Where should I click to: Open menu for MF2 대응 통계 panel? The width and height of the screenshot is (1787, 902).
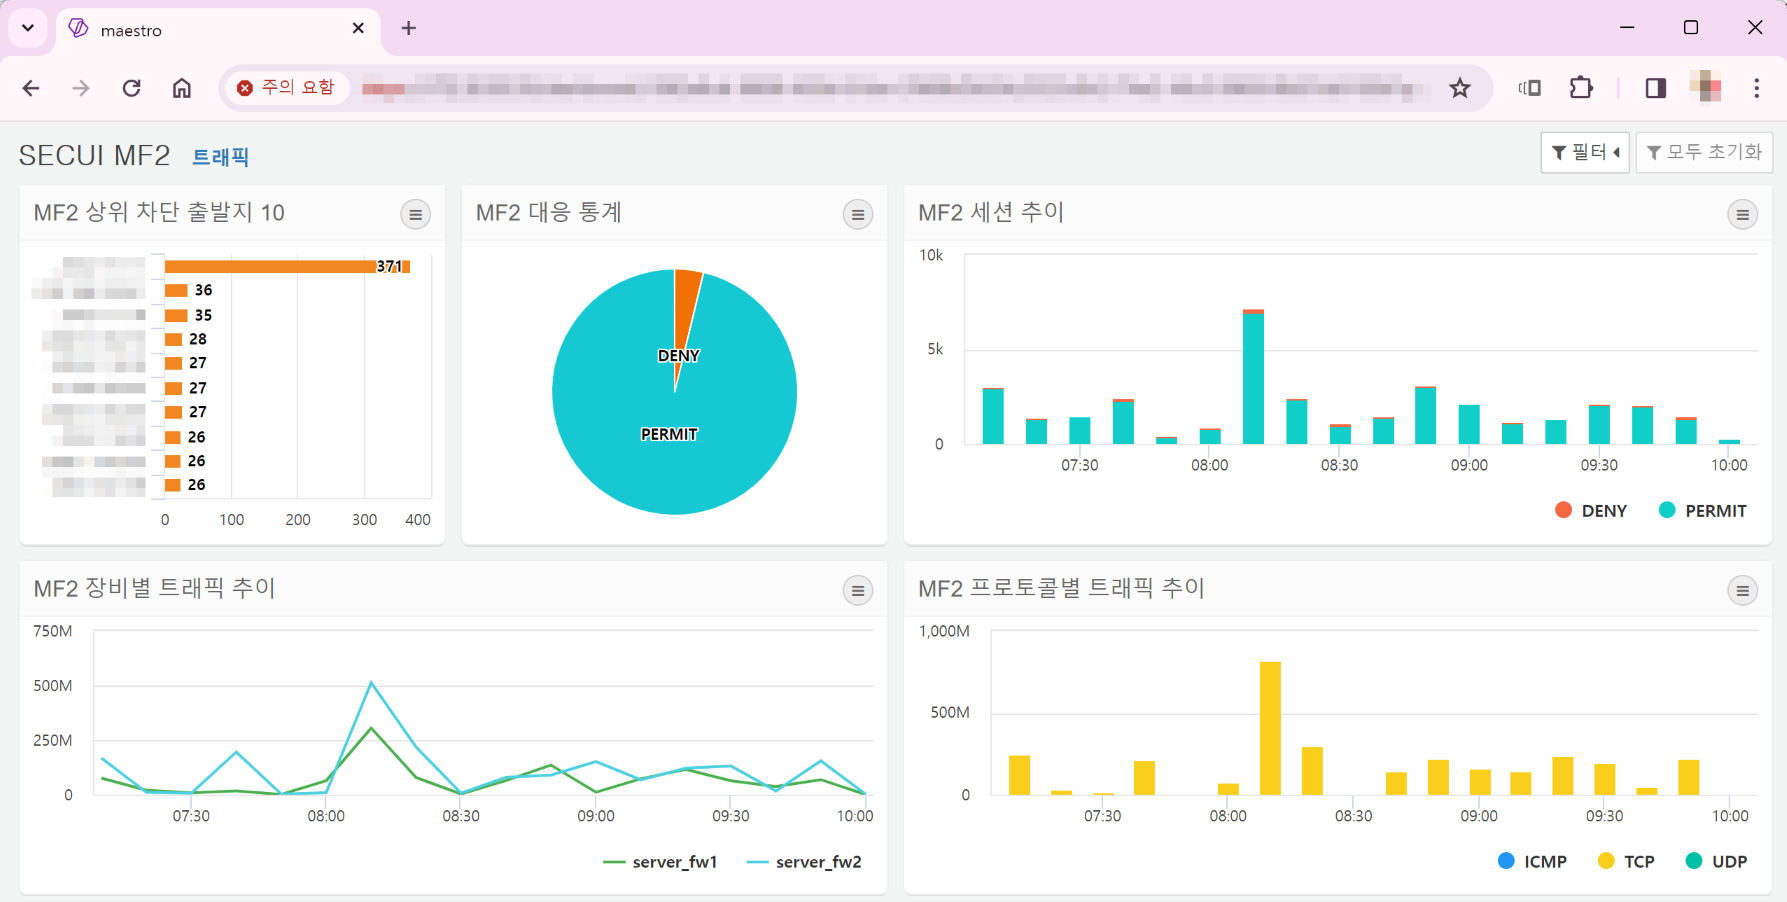pos(857,214)
